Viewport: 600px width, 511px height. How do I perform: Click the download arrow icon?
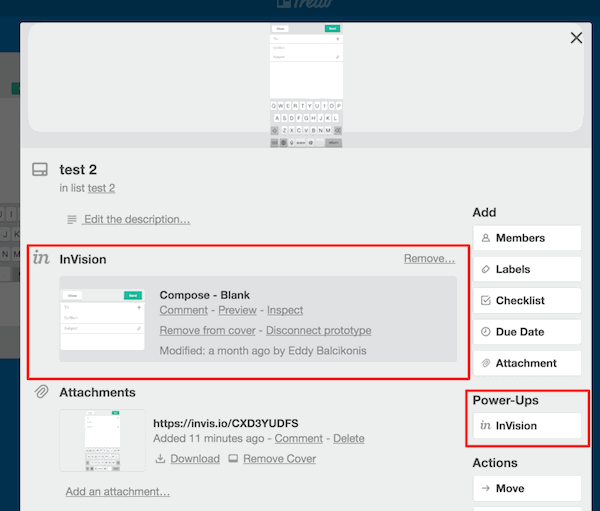coord(160,459)
